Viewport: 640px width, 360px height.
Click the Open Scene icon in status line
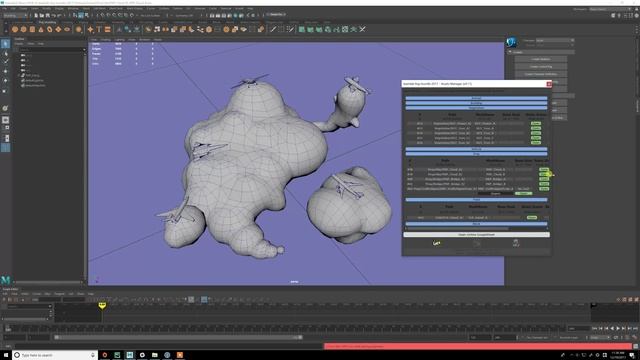(42, 16)
